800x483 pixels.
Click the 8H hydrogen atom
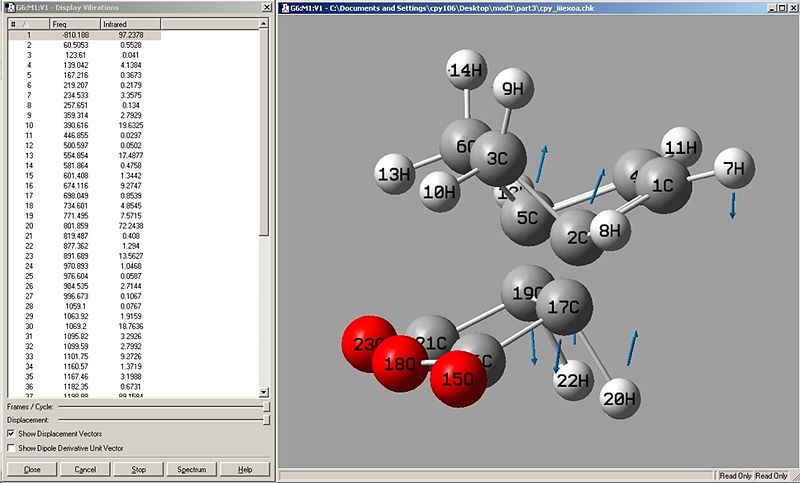click(x=610, y=230)
